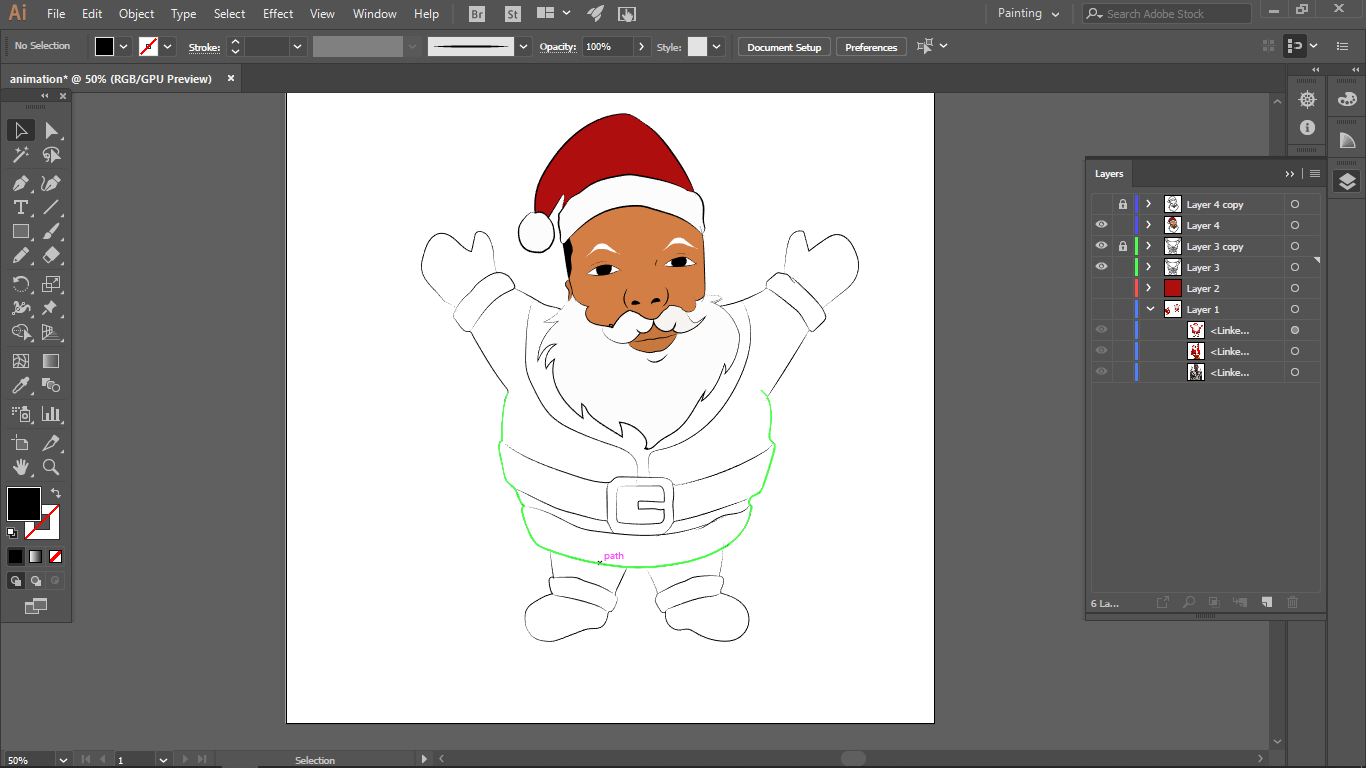Click the Document Setup button
The width and height of the screenshot is (1366, 768).
point(783,46)
